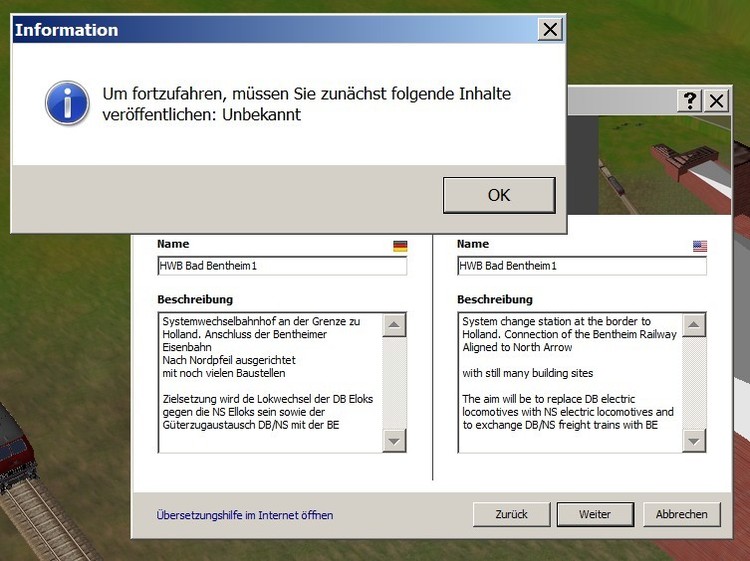Click the help question mark button

pyautogui.click(x=689, y=100)
